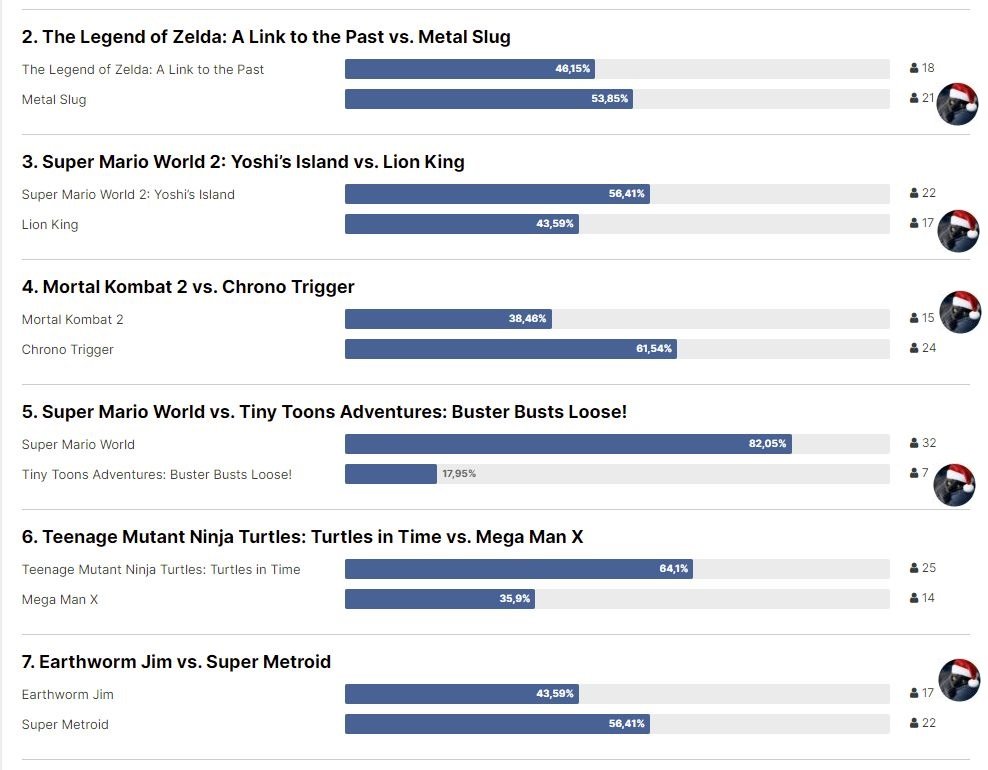Click the voter icon next to Metal Slug's 21 votes

coord(914,99)
